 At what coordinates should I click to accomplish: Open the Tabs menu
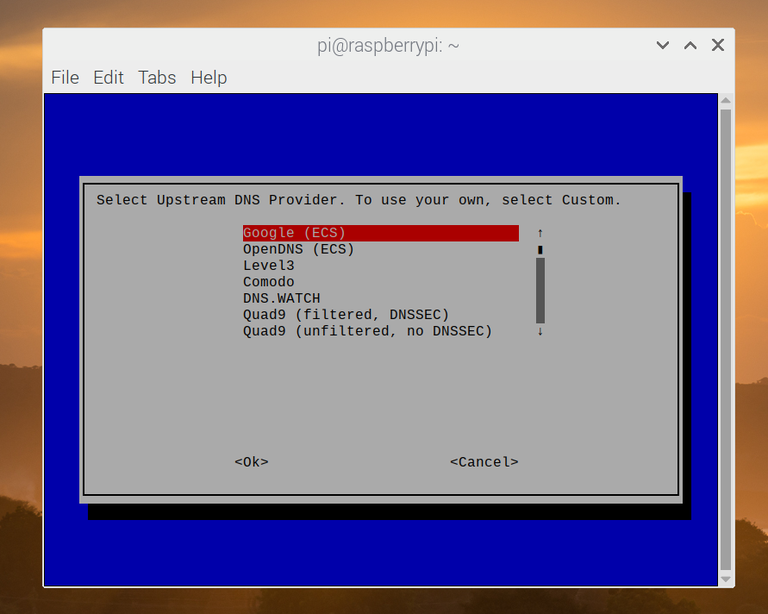[x=157, y=77]
